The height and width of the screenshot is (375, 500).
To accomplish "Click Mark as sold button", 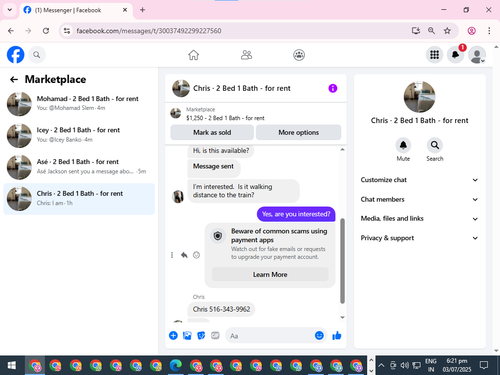I will (x=212, y=133).
